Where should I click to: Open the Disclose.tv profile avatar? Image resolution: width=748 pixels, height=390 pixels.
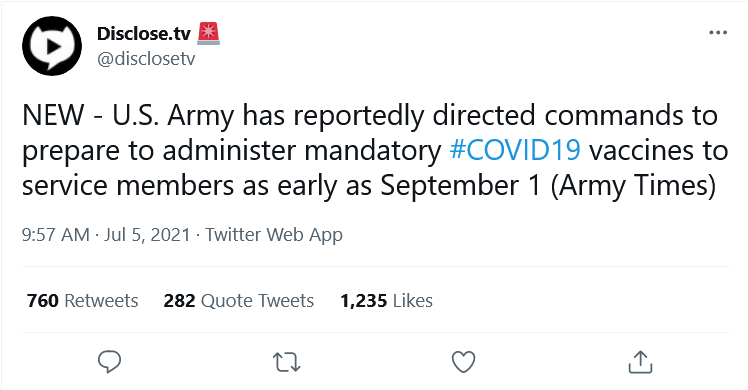pos(52,46)
